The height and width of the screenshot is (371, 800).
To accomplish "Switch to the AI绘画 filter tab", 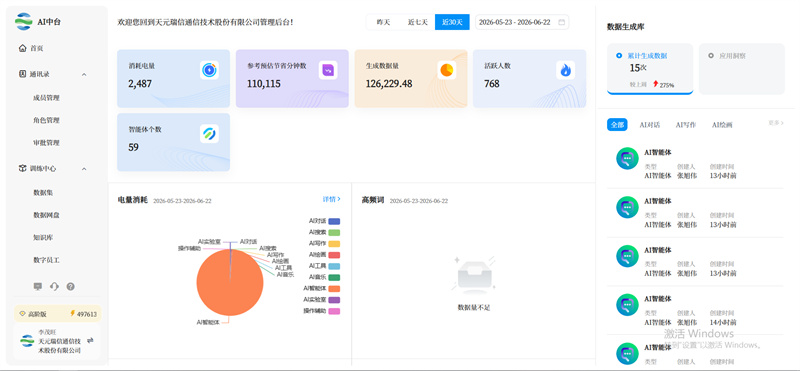I will point(722,125).
